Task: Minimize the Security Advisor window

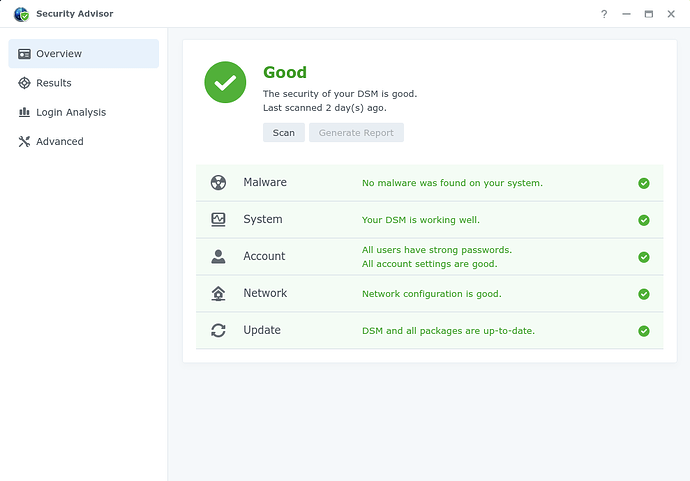Action: (626, 14)
